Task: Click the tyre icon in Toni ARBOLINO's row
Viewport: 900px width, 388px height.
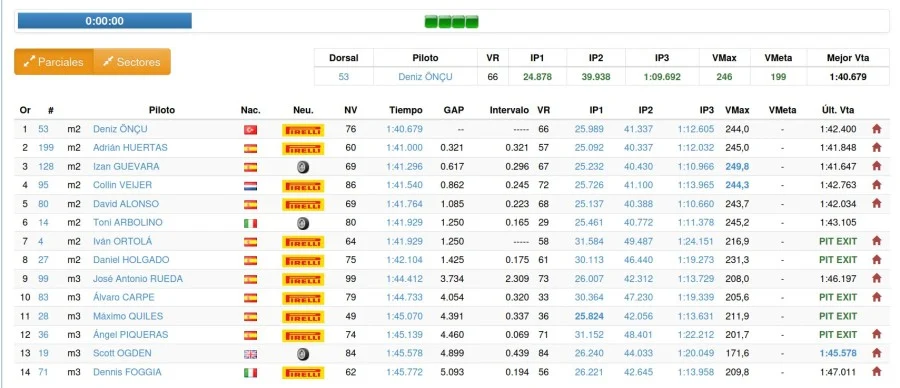Action: pos(303,223)
